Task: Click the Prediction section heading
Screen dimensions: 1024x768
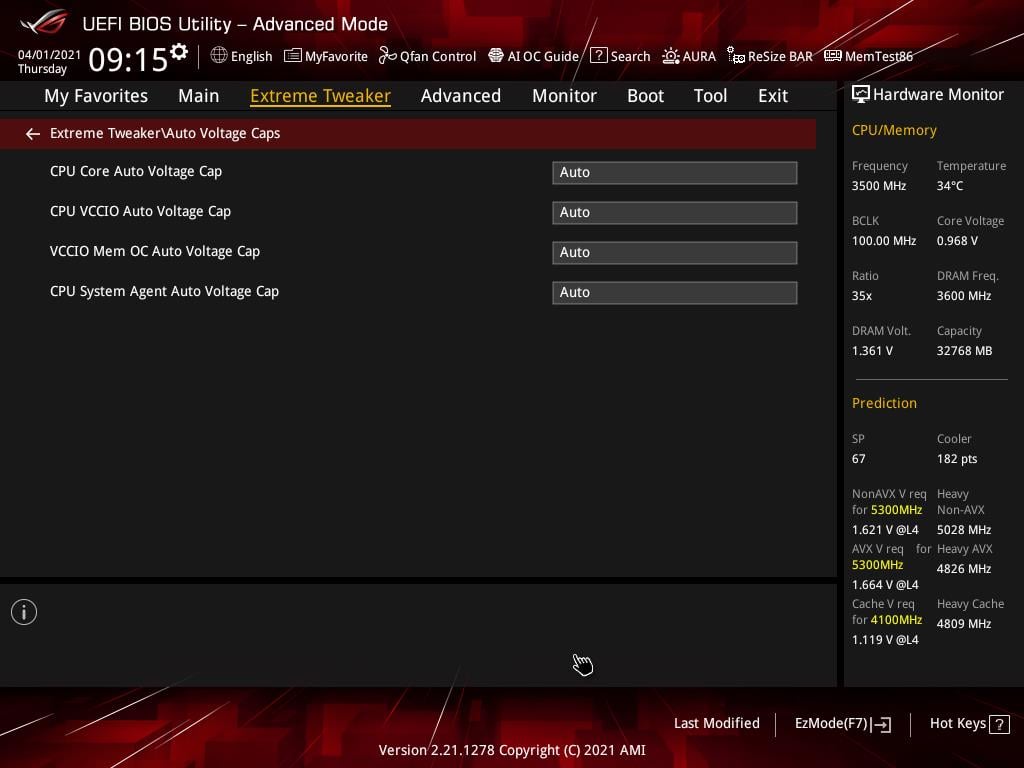Action: [x=884, y=403]
